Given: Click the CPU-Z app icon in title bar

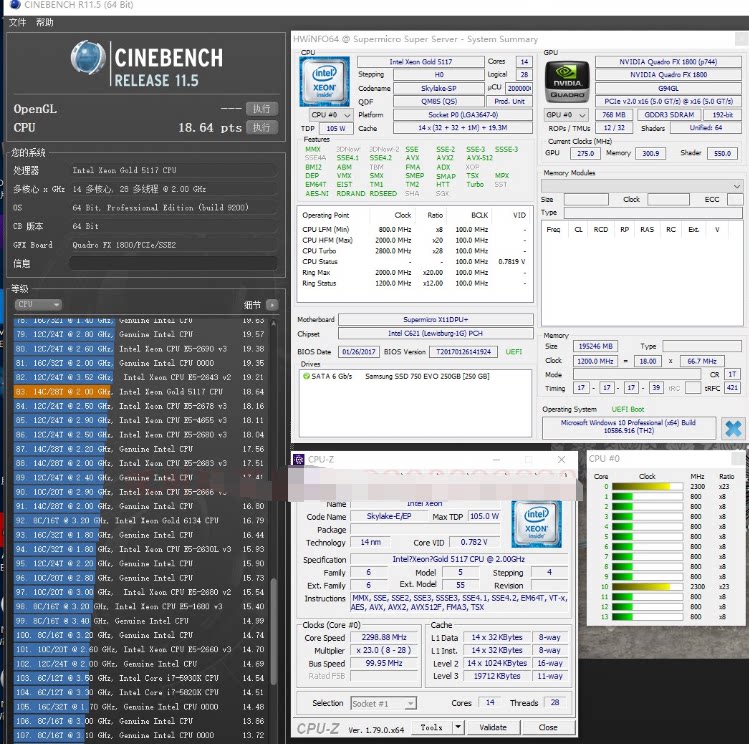Looking at the screenshot, I should [x=299, y=460].
